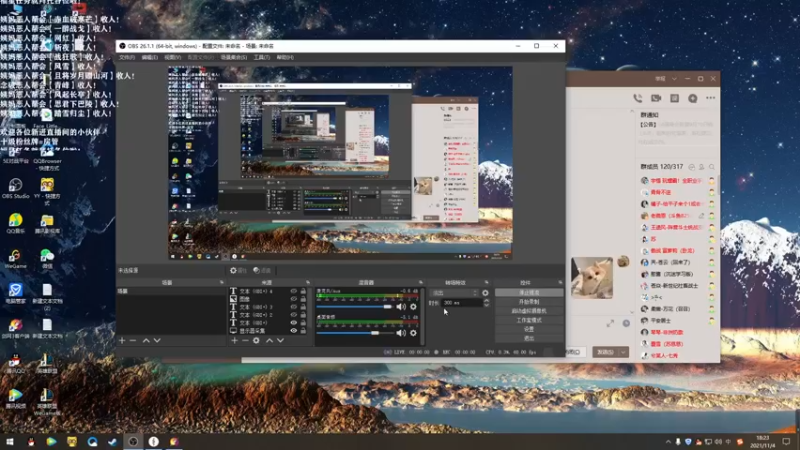Image resolution: width=800 pixels, height=450 pixels.
Task: Pop out the 混音器 dock panel
Action: [420, 282]
